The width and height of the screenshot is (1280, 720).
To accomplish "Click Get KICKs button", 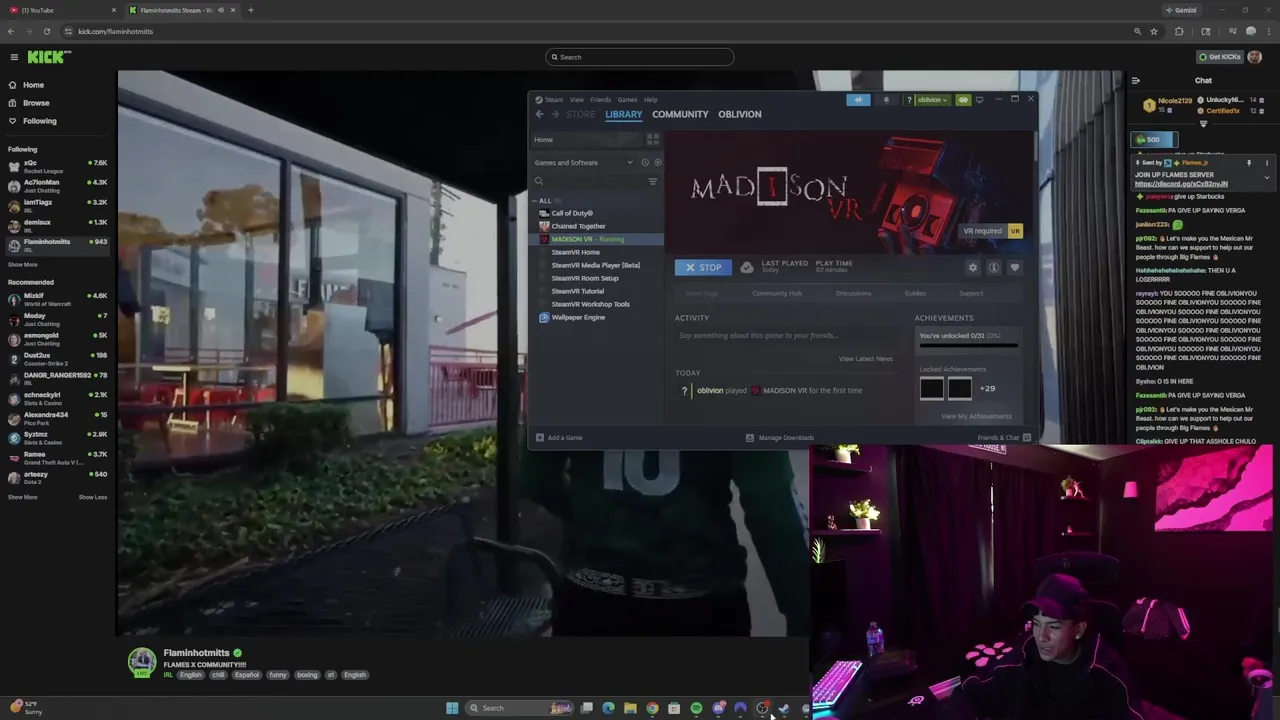I will click(x=1220, y=57).
